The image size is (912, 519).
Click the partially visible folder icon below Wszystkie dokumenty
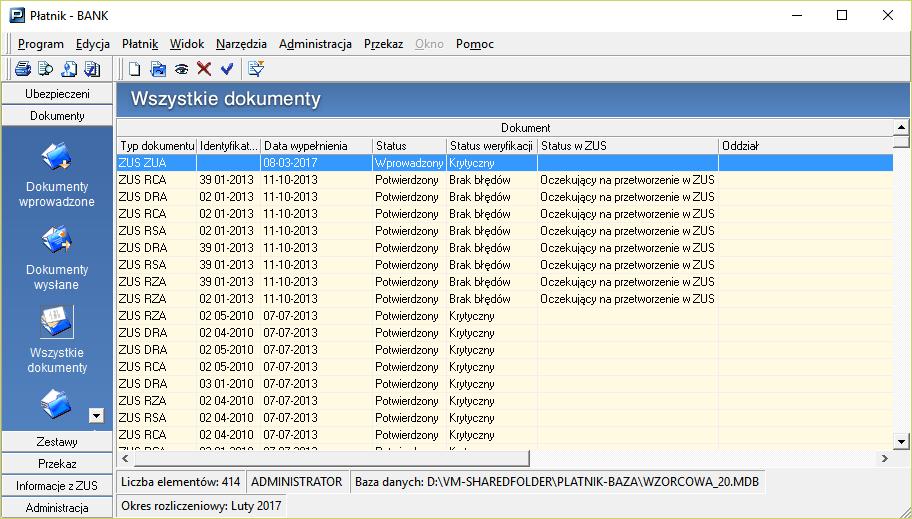pos(56,404)
